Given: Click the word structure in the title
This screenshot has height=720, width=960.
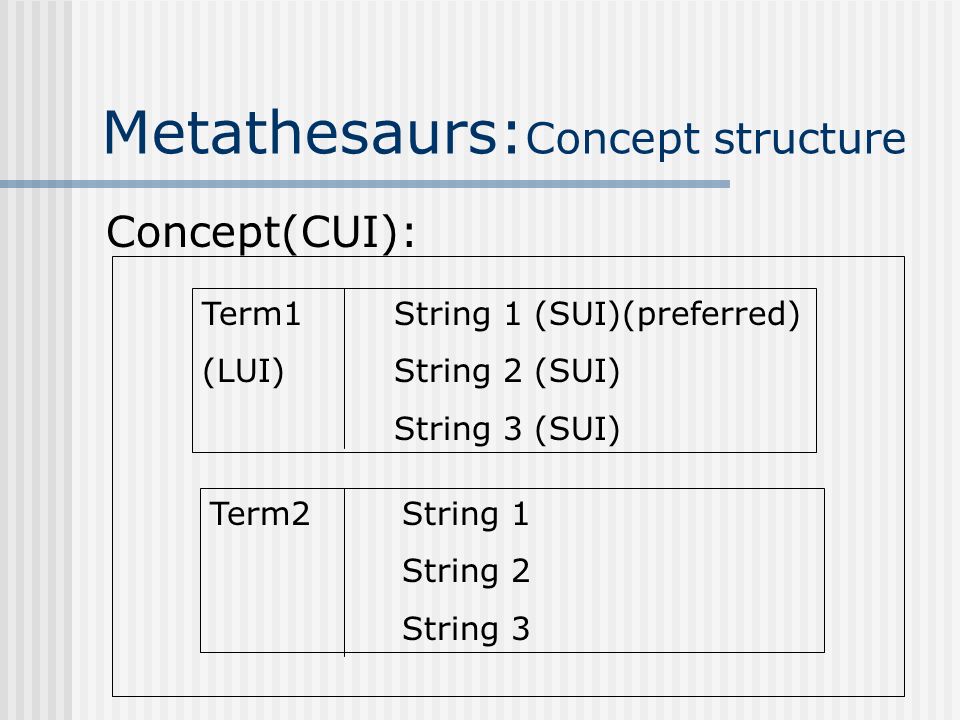Looking at the screenshot, I should coord(809,140).
